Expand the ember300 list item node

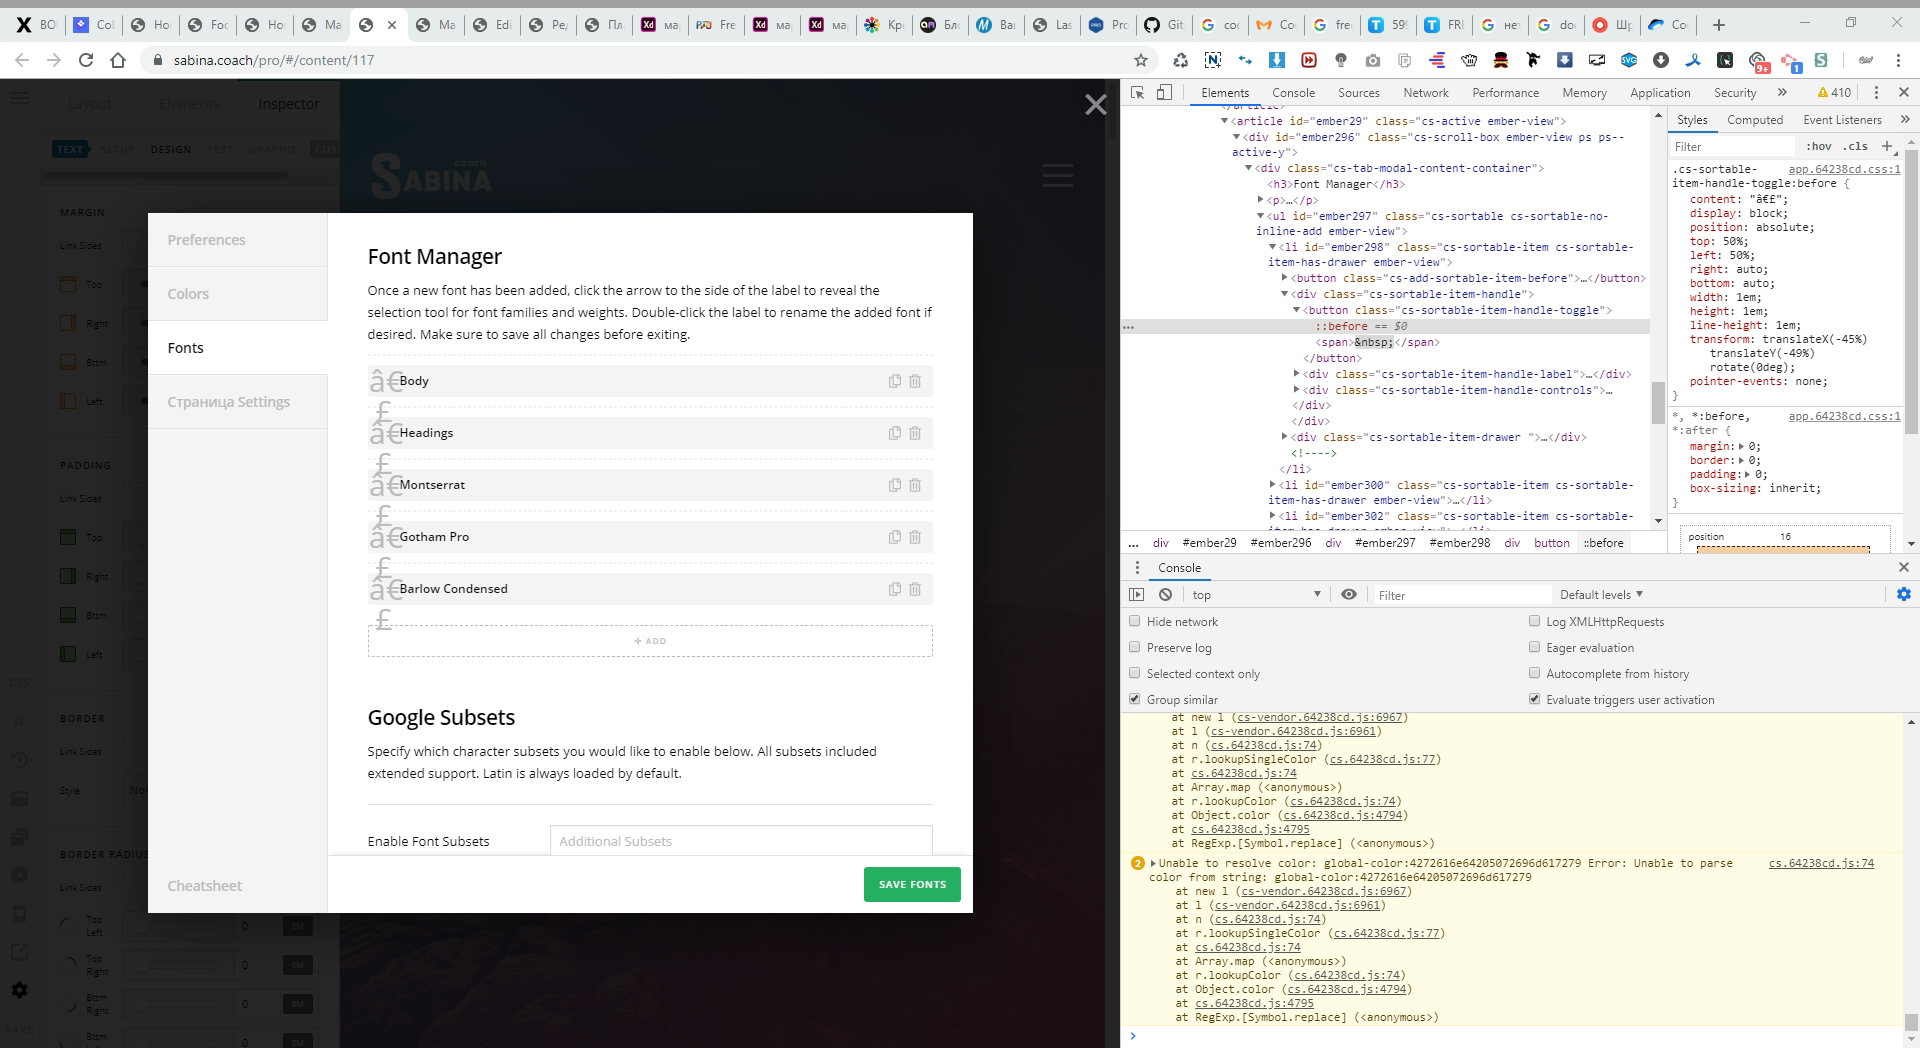pyautogui.click(x=1272, y=485)
